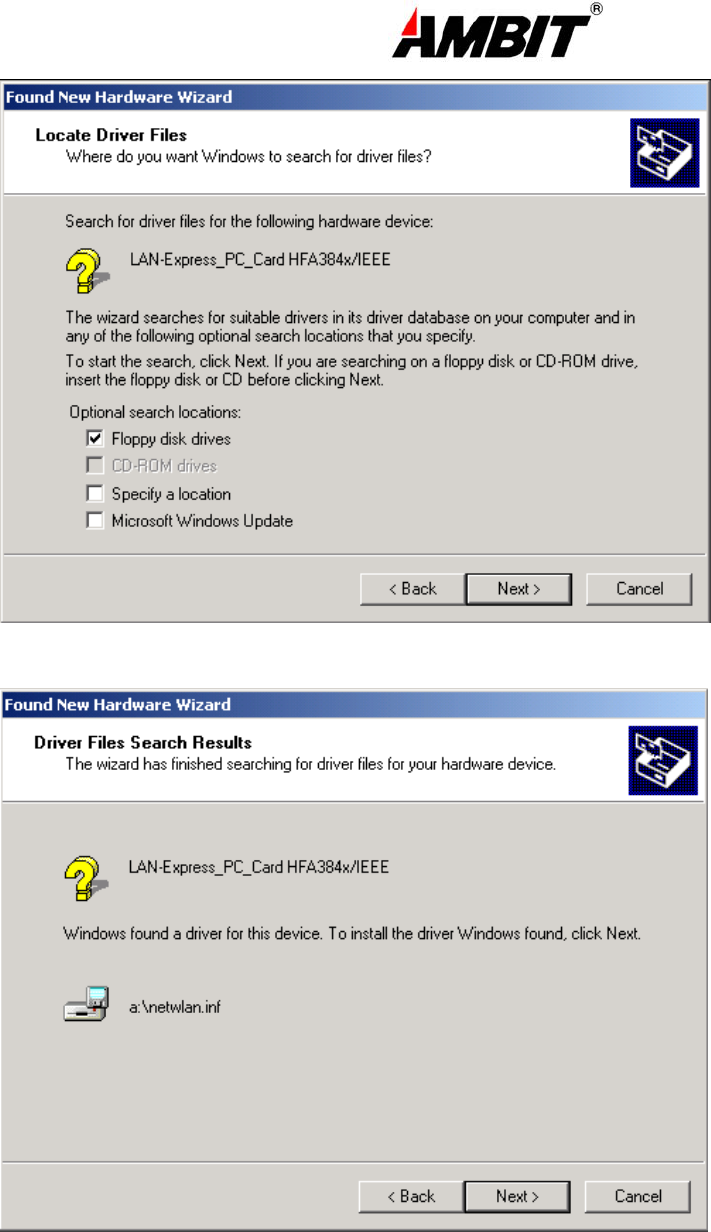Cancel the Locate Driver Files wizard

coord(639,589)
